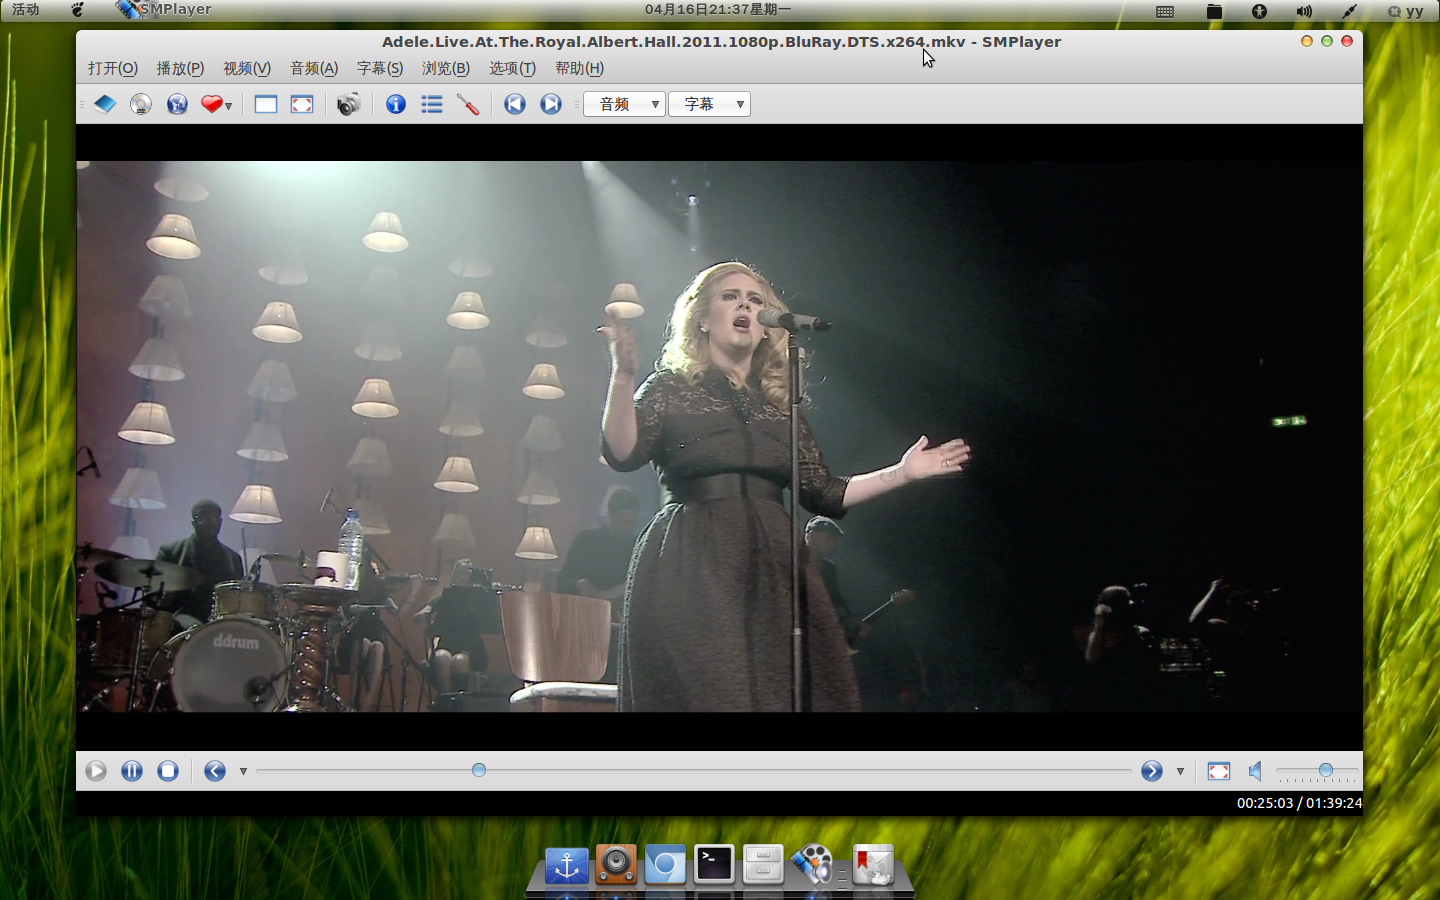The image size is (1440, 900).
Task: Open the 帮助(H) menu
Action: 579,68
